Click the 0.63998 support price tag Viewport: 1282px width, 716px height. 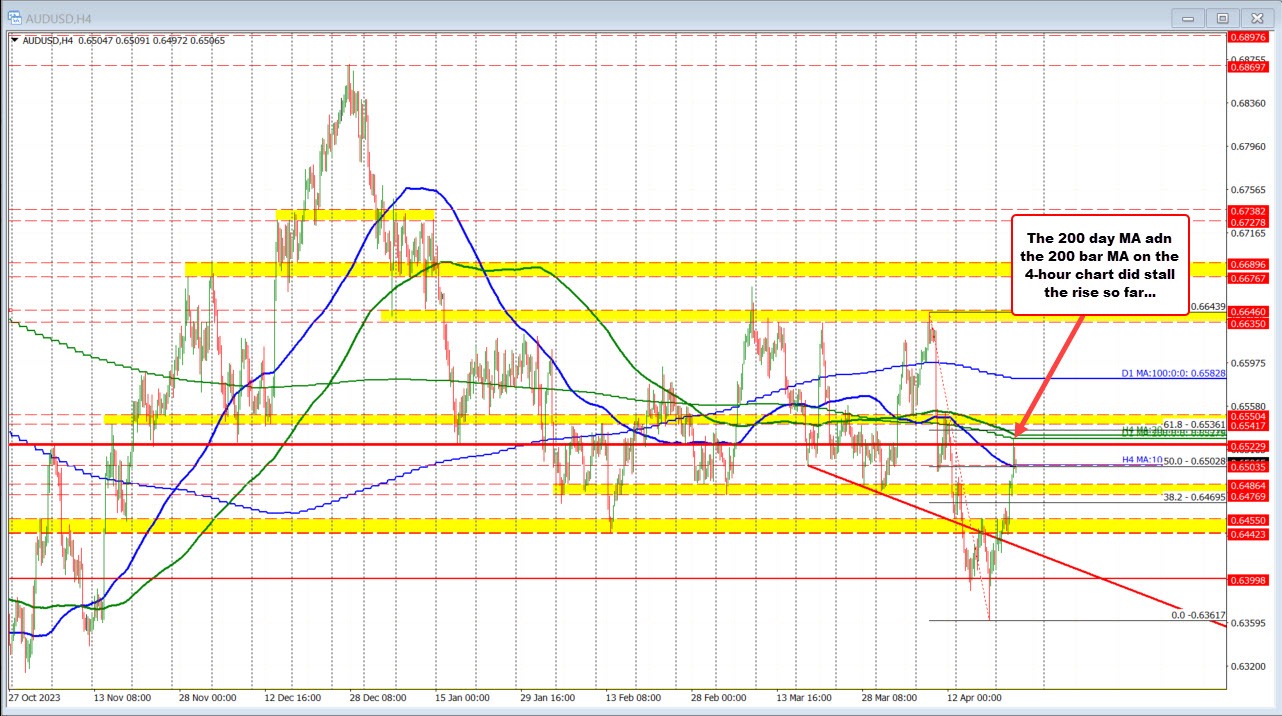pyautogui.click(x=1246, y=579)
